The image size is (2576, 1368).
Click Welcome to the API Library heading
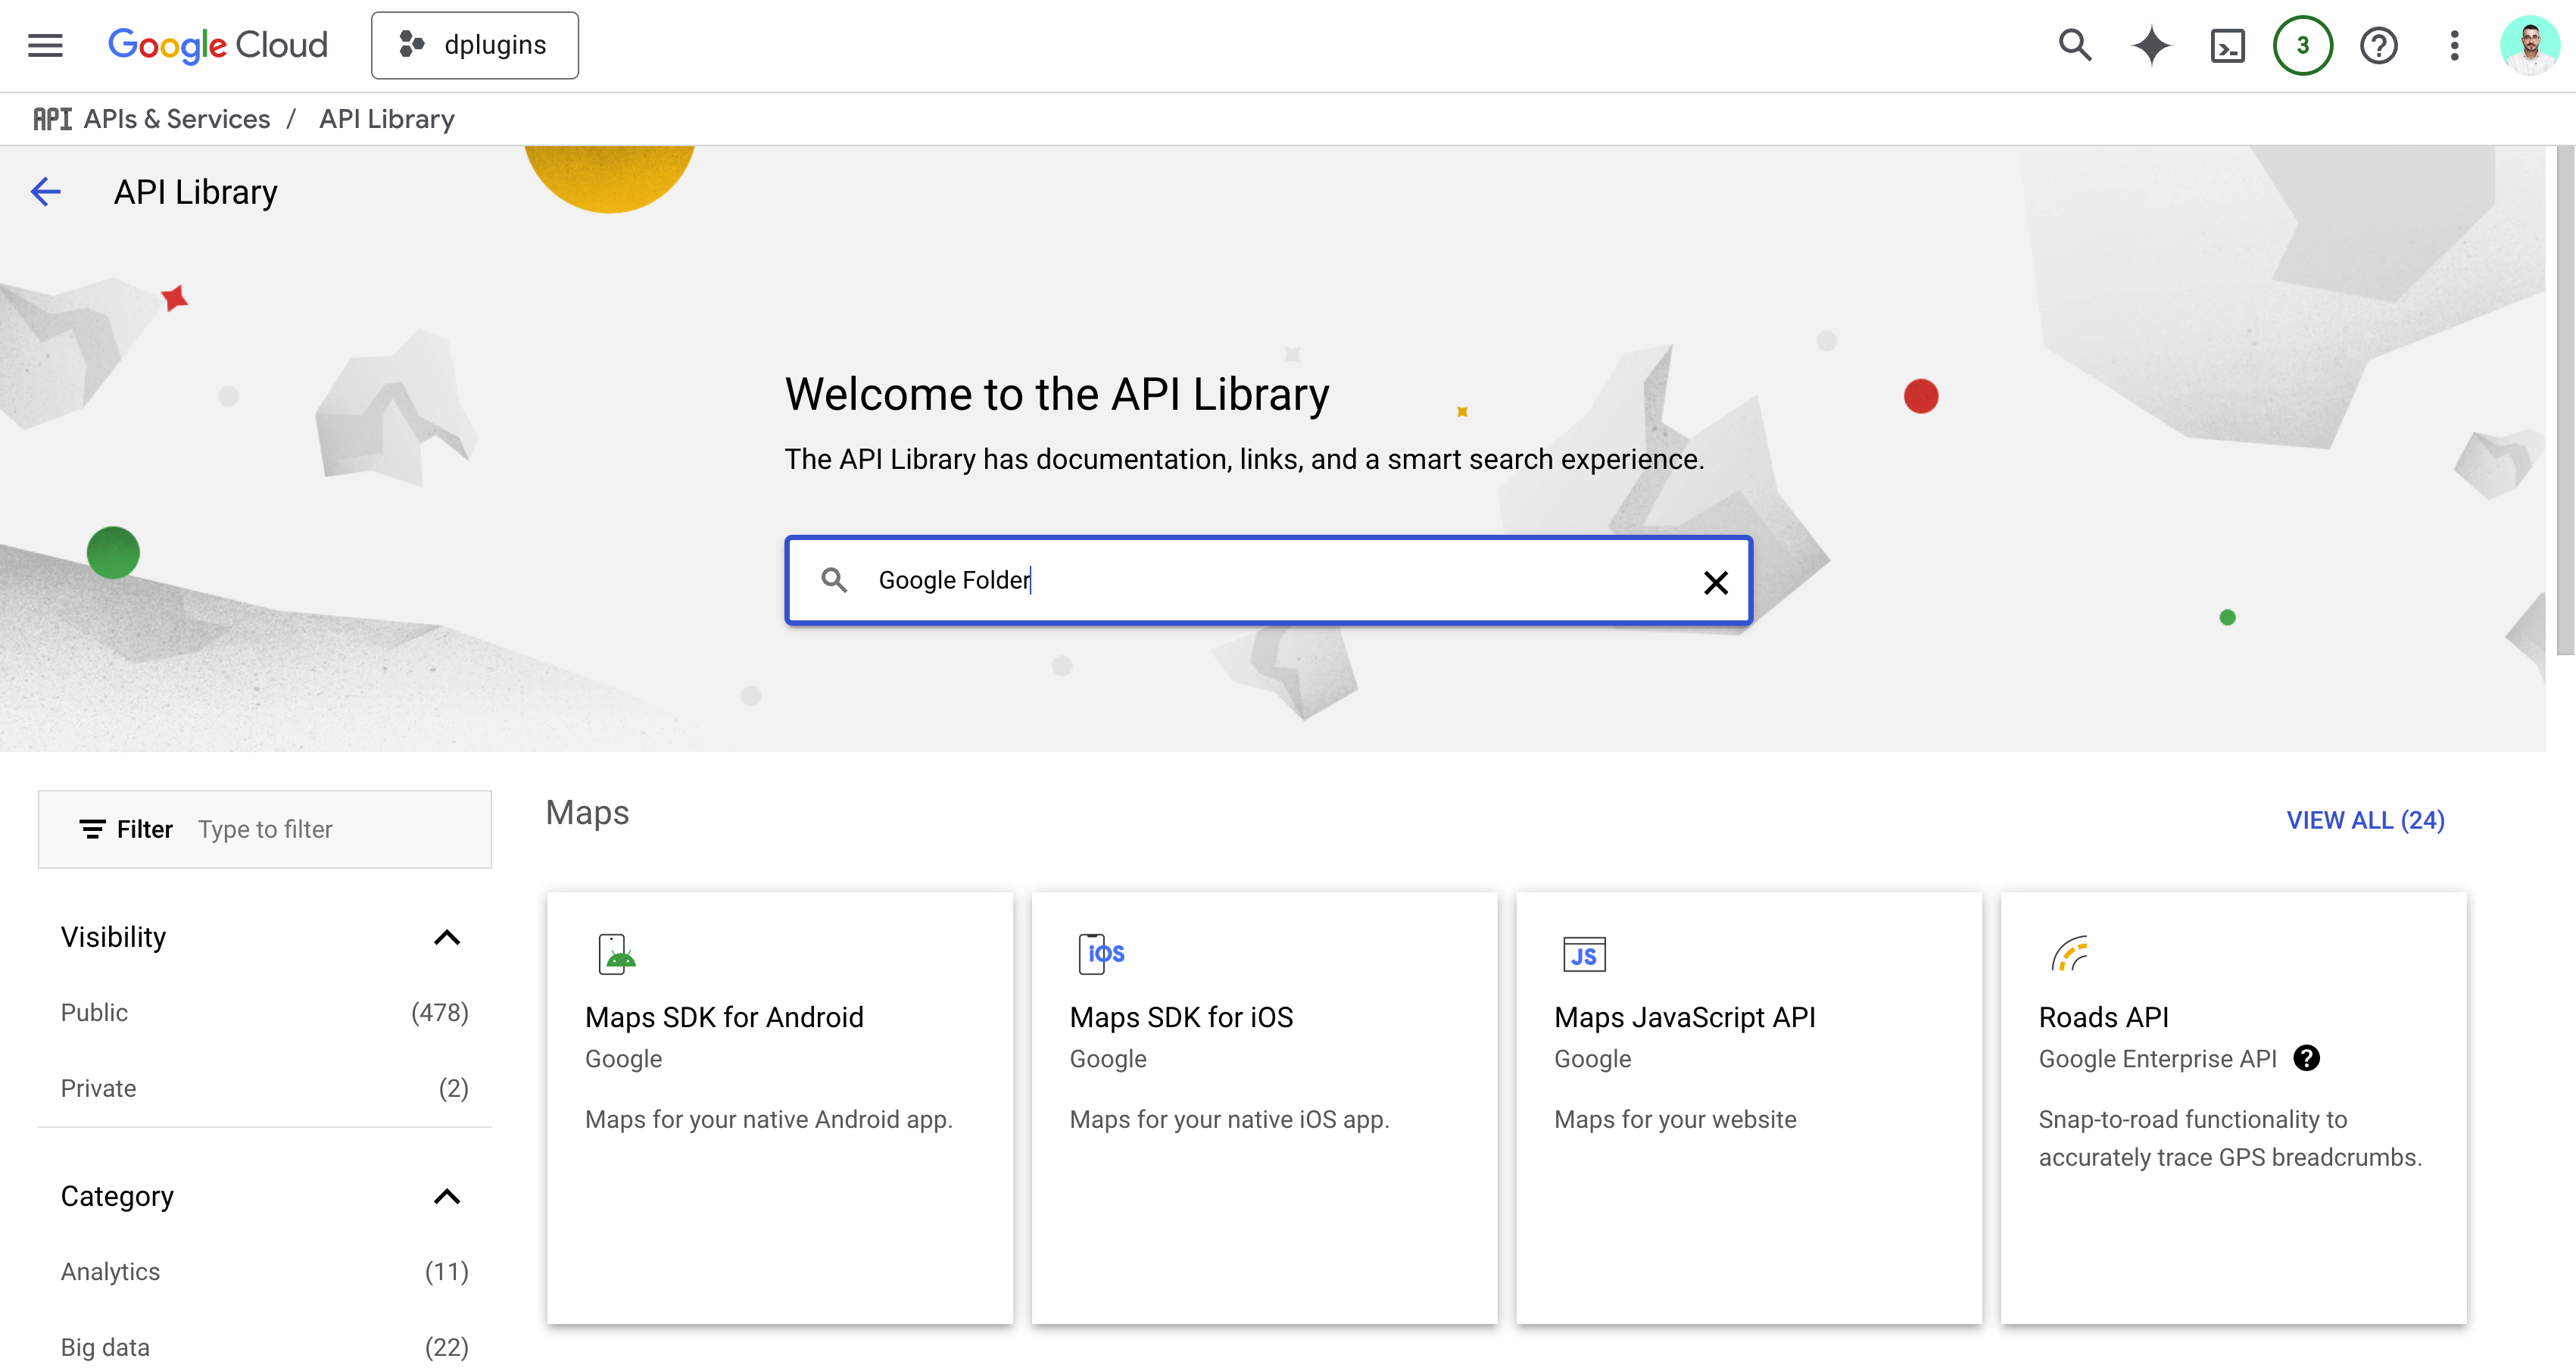1057,394
